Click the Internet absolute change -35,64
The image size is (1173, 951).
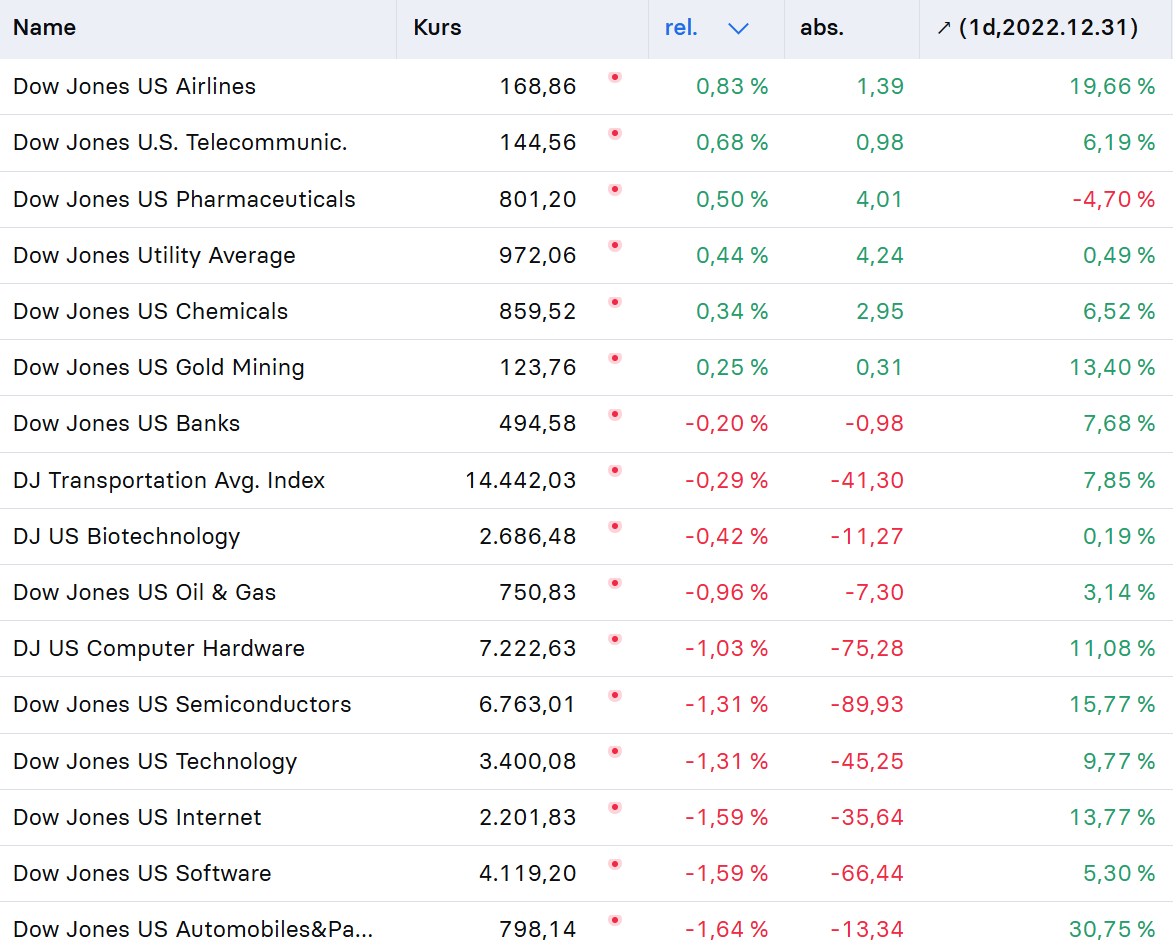[867, 817]
